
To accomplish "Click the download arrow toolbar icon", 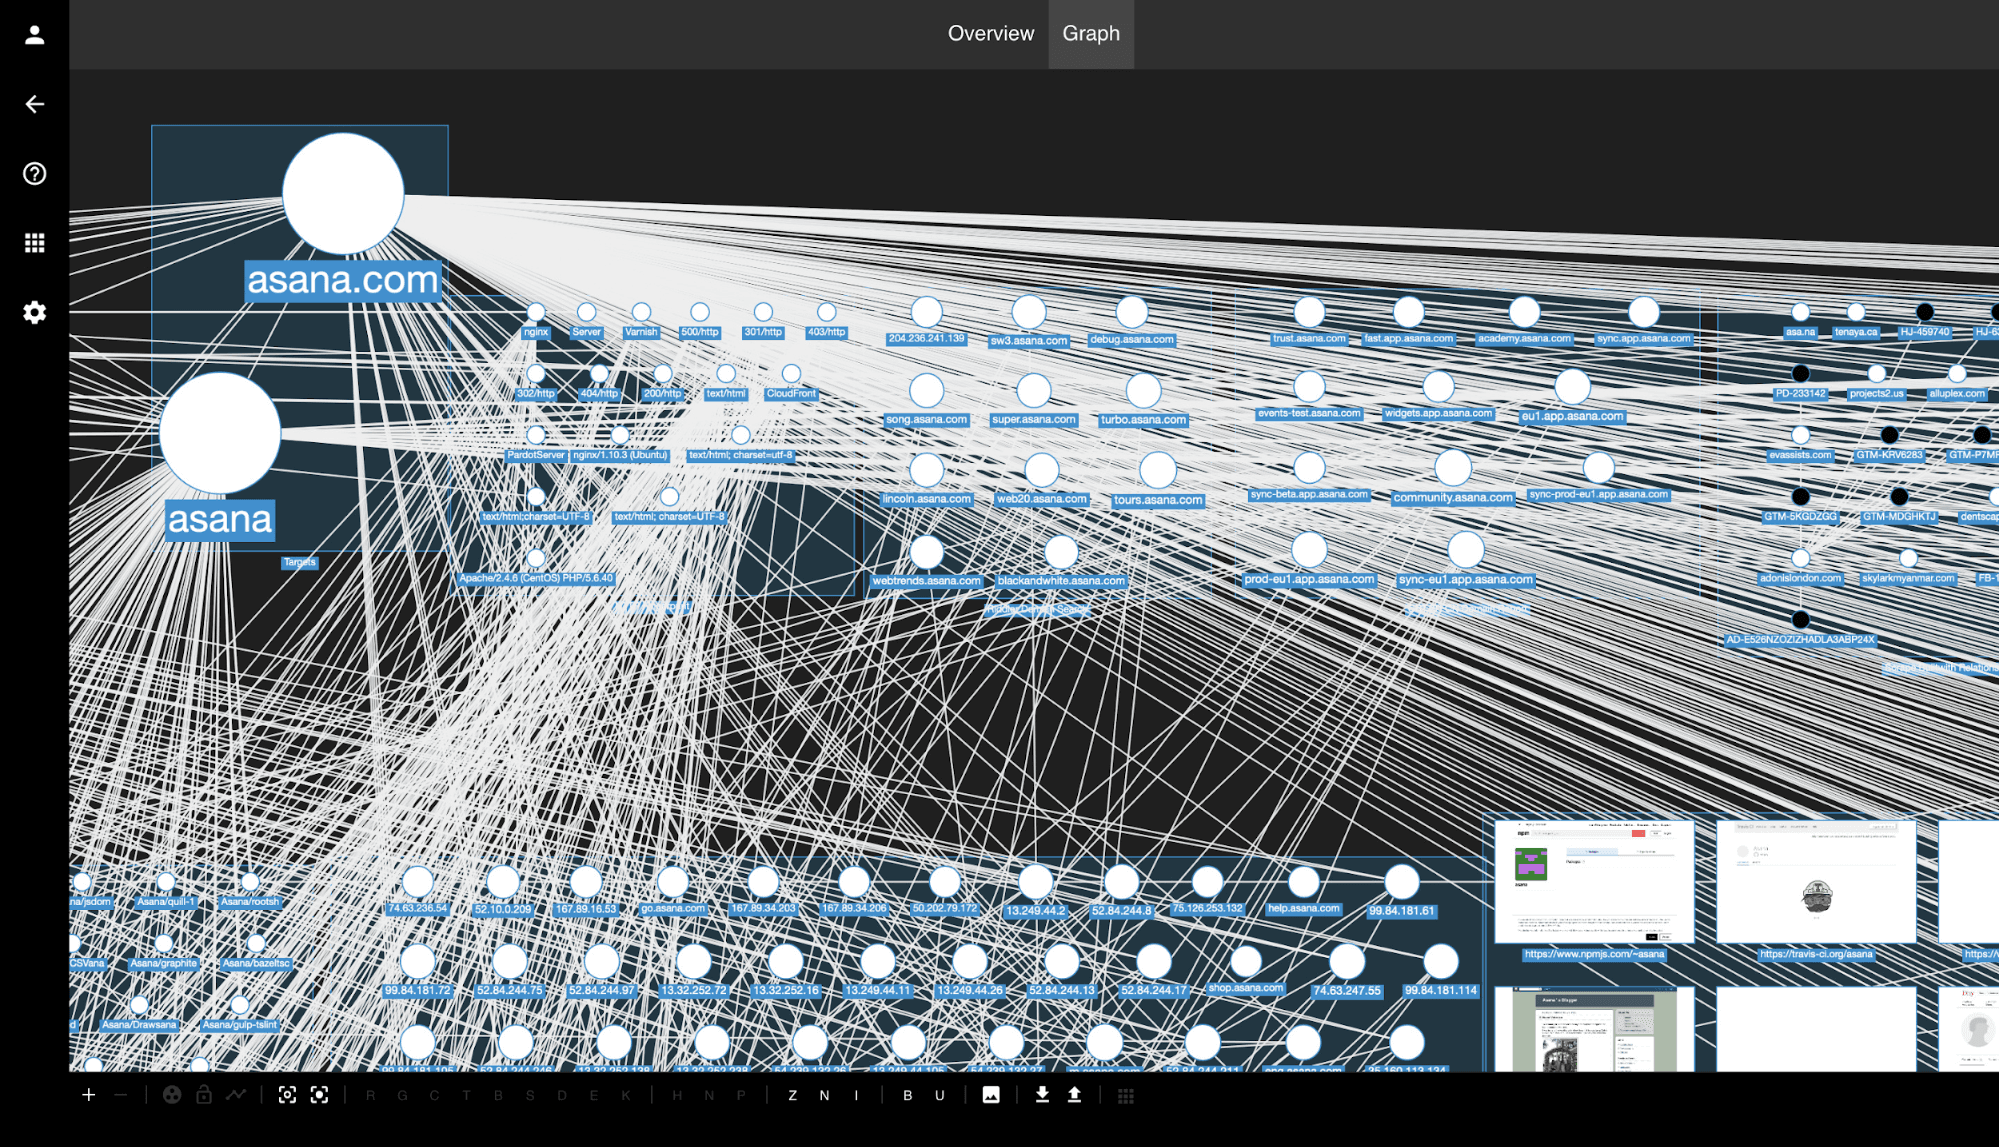I will (x=1042, y=1095).
